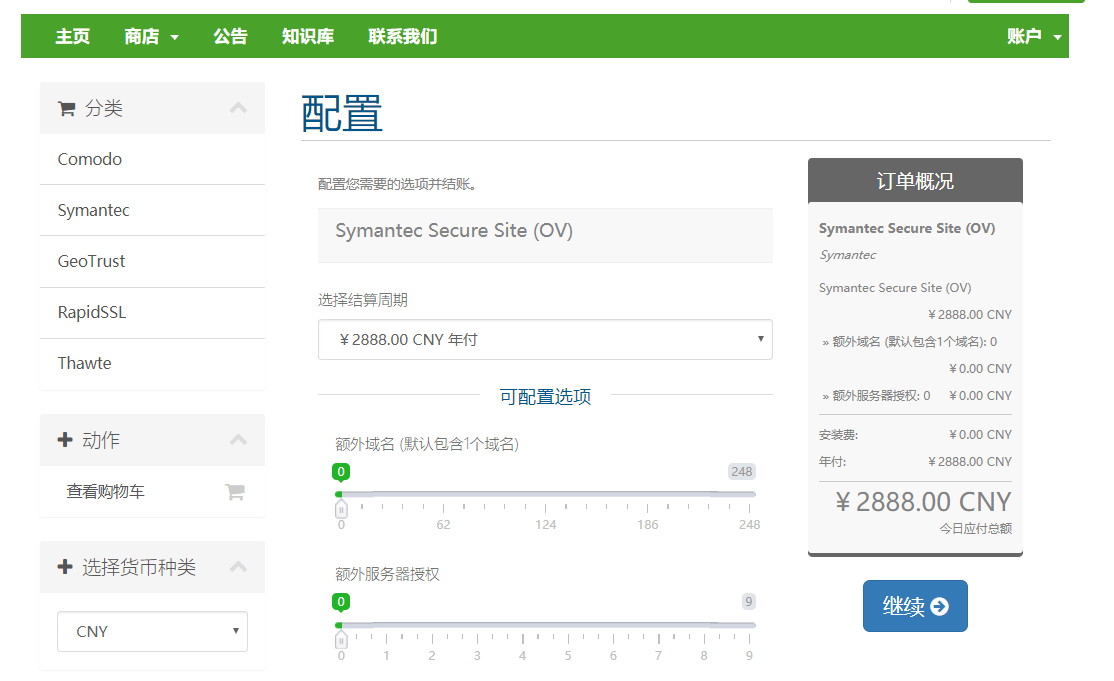The height and width of the screenshot is (681, 1114).
Task: Open the 商店 menu
Action: [x=151, y=37]
